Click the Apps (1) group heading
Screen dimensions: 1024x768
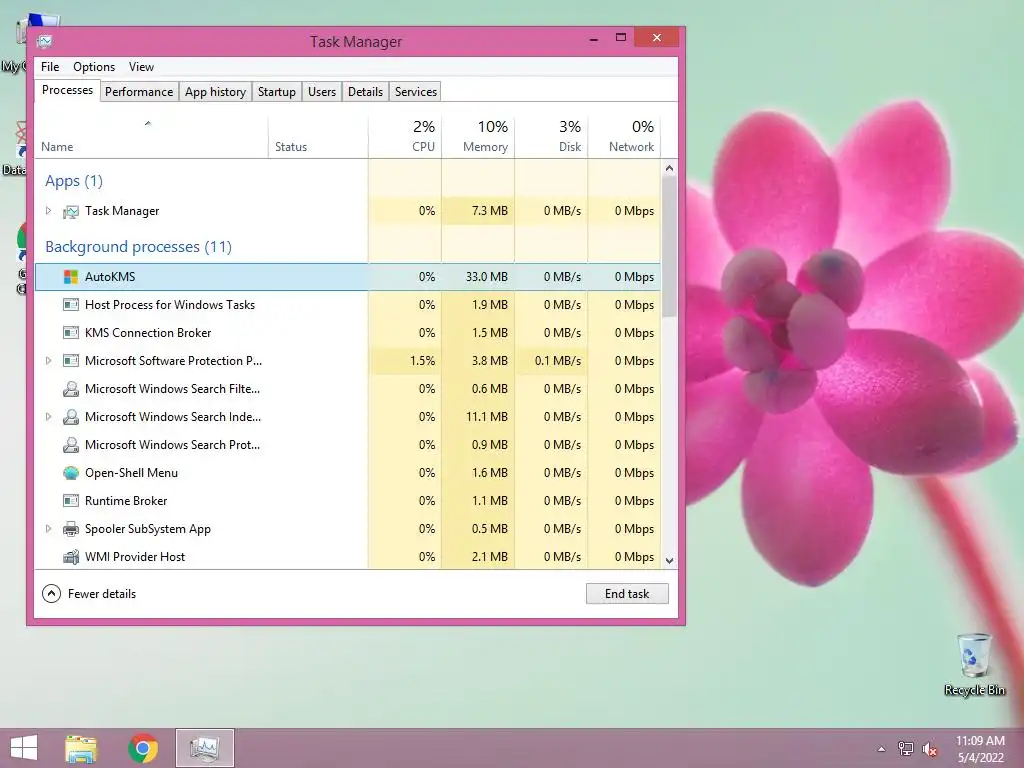point(74,181)
